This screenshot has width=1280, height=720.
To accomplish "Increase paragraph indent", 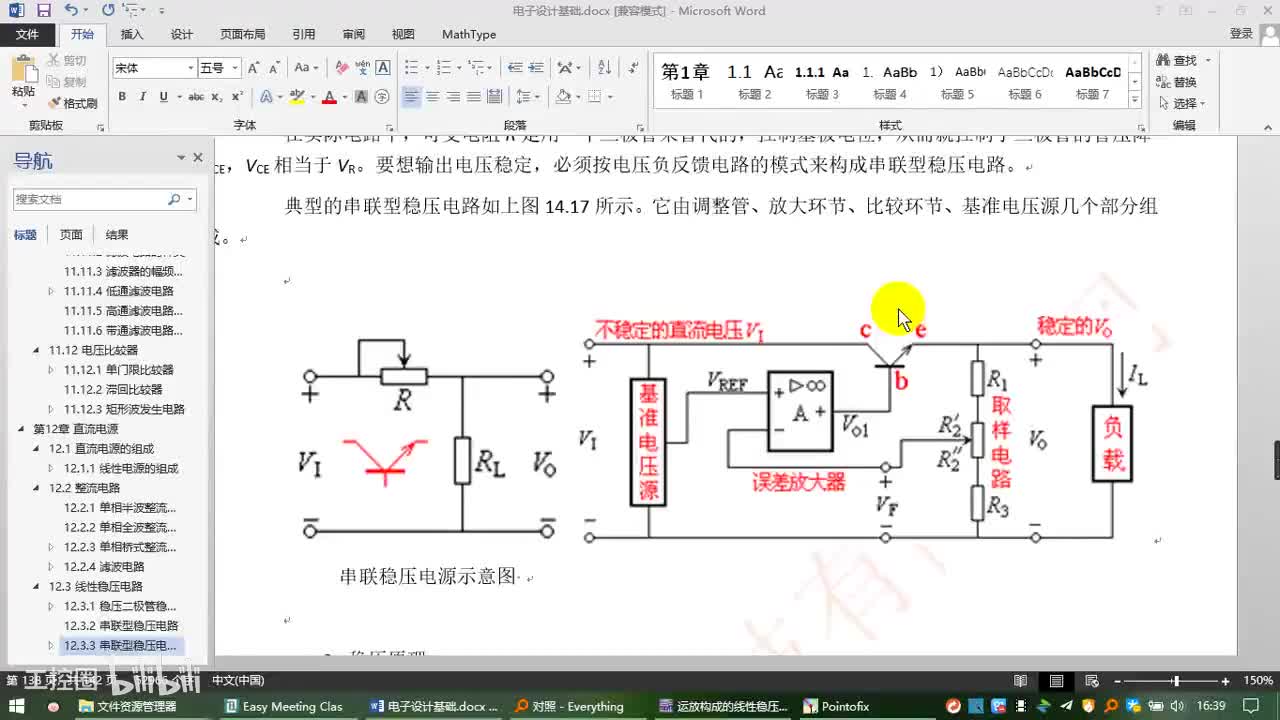I will click(537, 68).
